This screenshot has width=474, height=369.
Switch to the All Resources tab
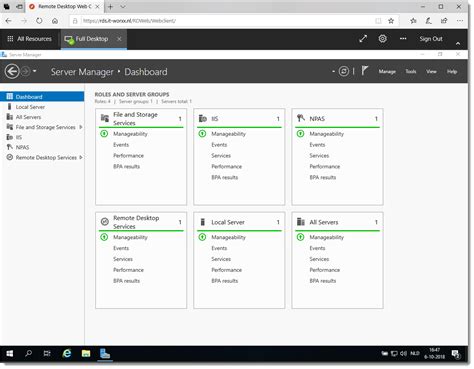(x=30, y=39)
